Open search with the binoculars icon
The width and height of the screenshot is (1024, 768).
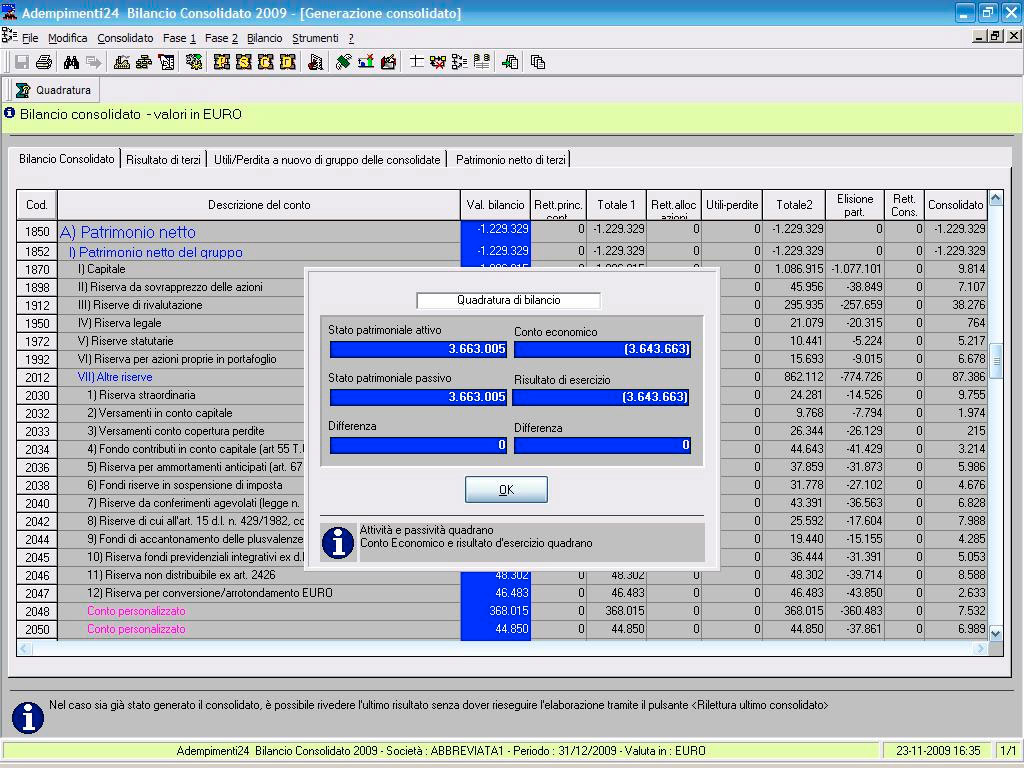pos(71,62)
